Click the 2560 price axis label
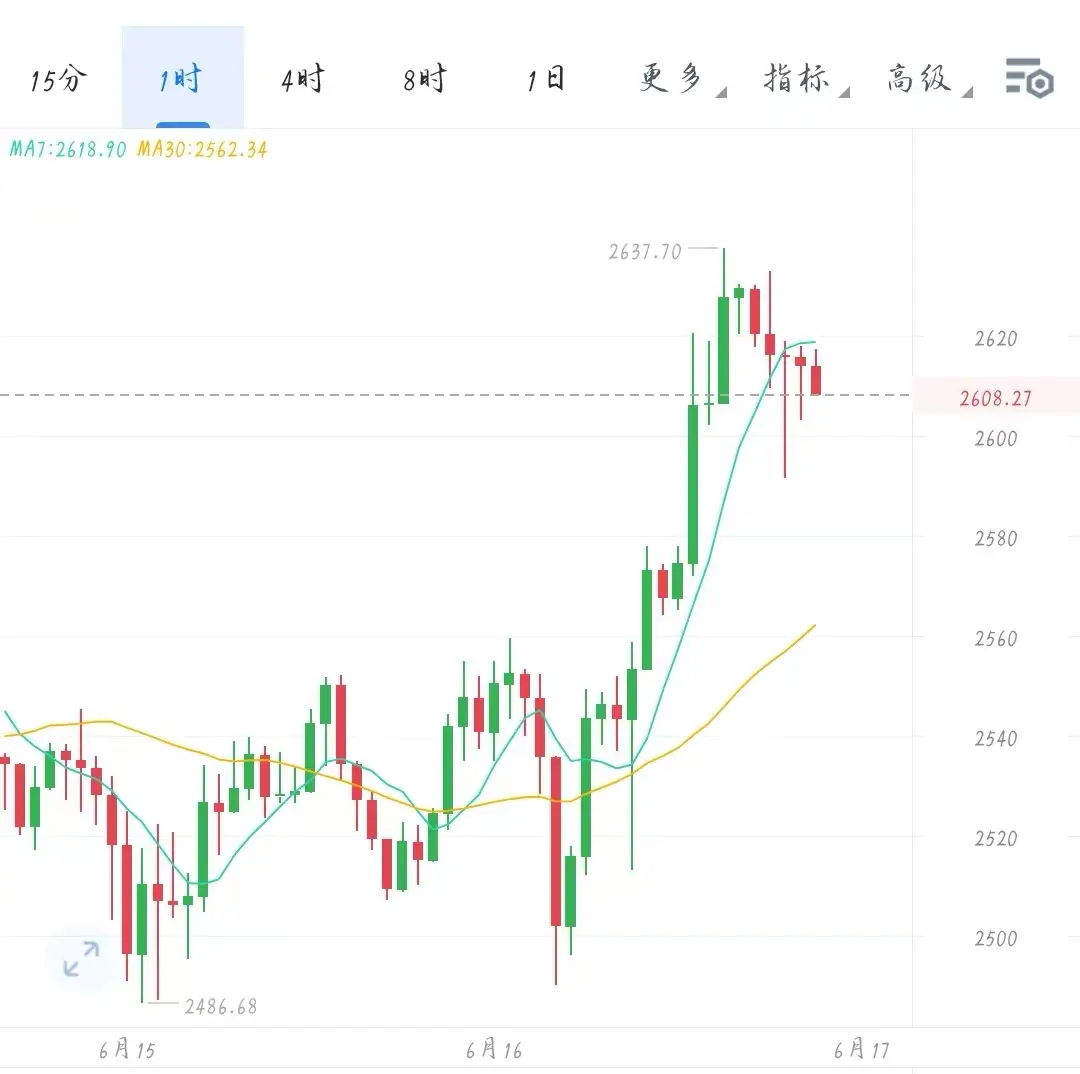This screenshot has width=1080, height=1074. point(996,639)
